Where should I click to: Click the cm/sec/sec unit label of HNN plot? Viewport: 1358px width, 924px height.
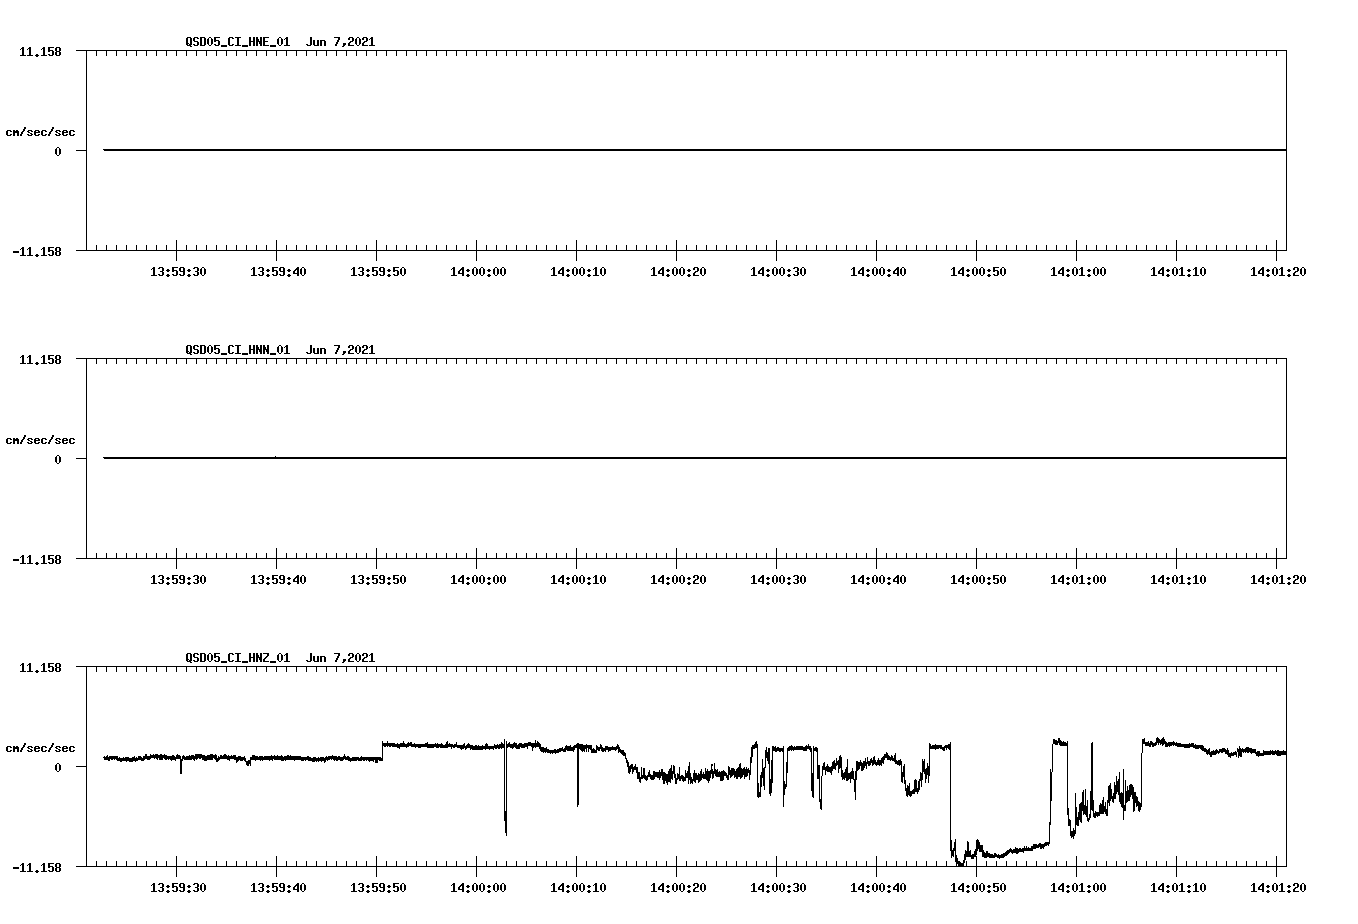pyautogui.click(x=40, y=440)
